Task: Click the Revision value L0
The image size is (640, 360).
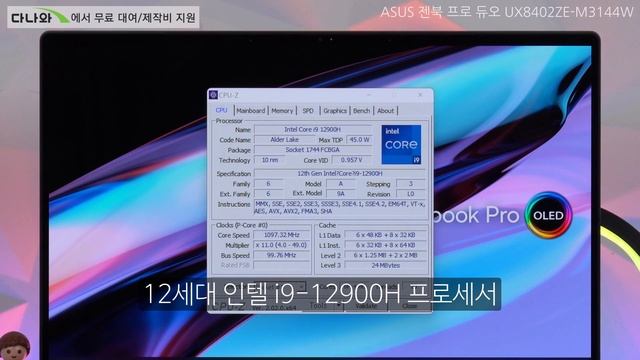Action: [411, 194]
